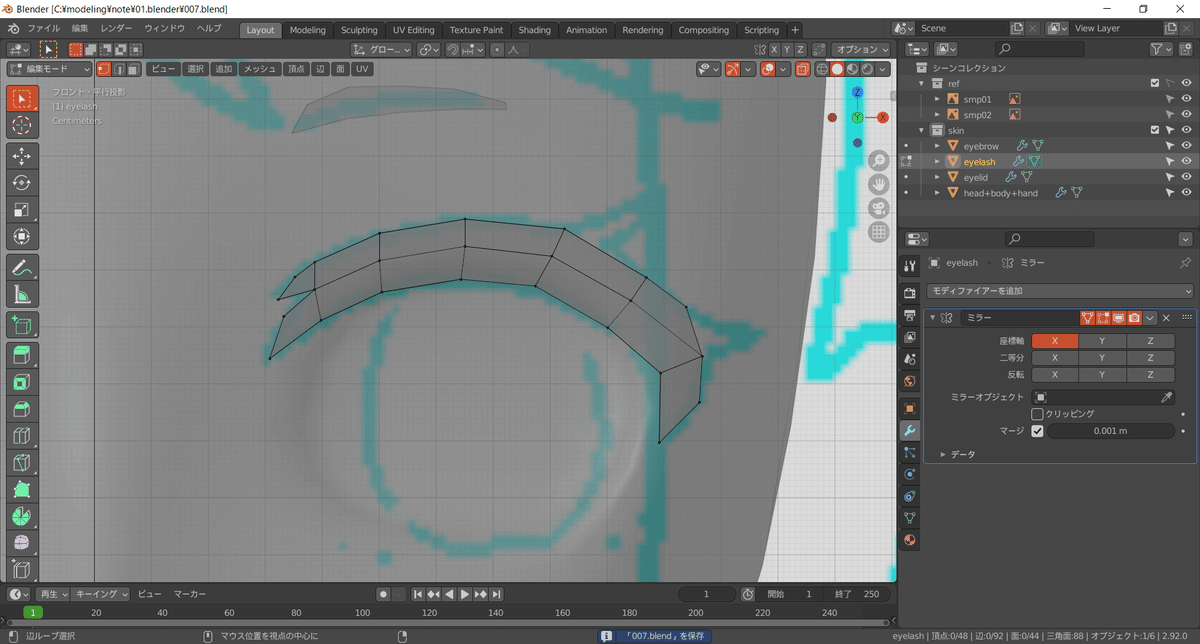This screenshot has width=1200, height=644.
Task: Open the ファイル menu
Action: point(43,29)
